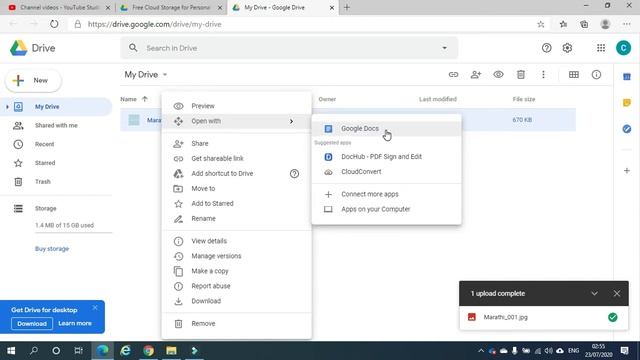Open the Support help icon
This screenshot has width=640, height=360.
tap(546, 48)
